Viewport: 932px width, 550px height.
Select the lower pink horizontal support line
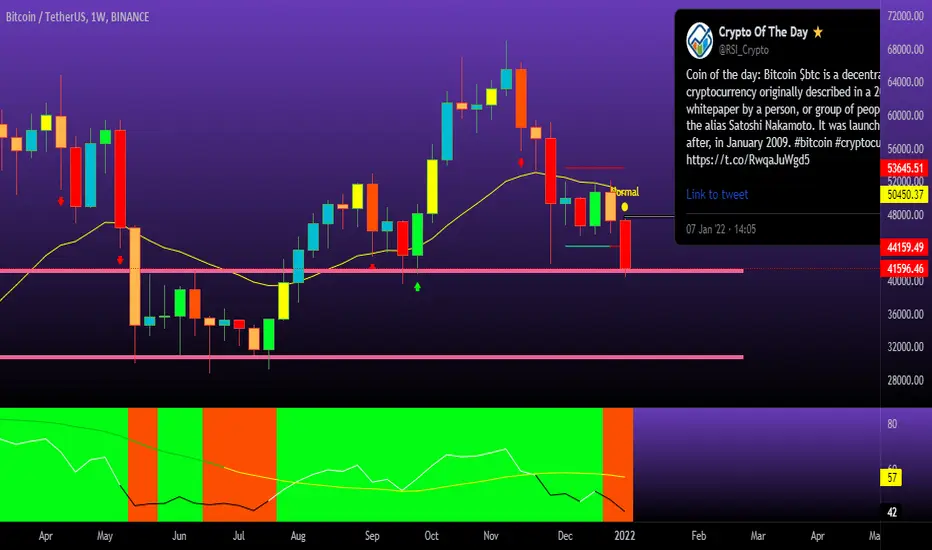(x=371, y=357)
